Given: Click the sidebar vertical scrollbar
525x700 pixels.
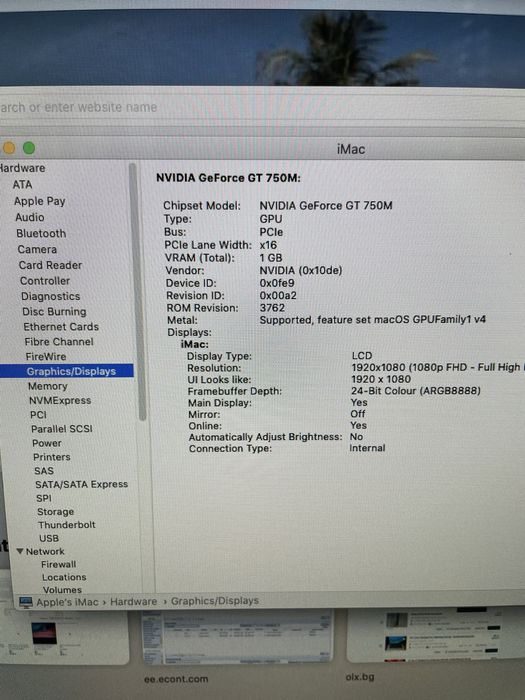Looking at the screenshot, I should (x=138, y=292).
